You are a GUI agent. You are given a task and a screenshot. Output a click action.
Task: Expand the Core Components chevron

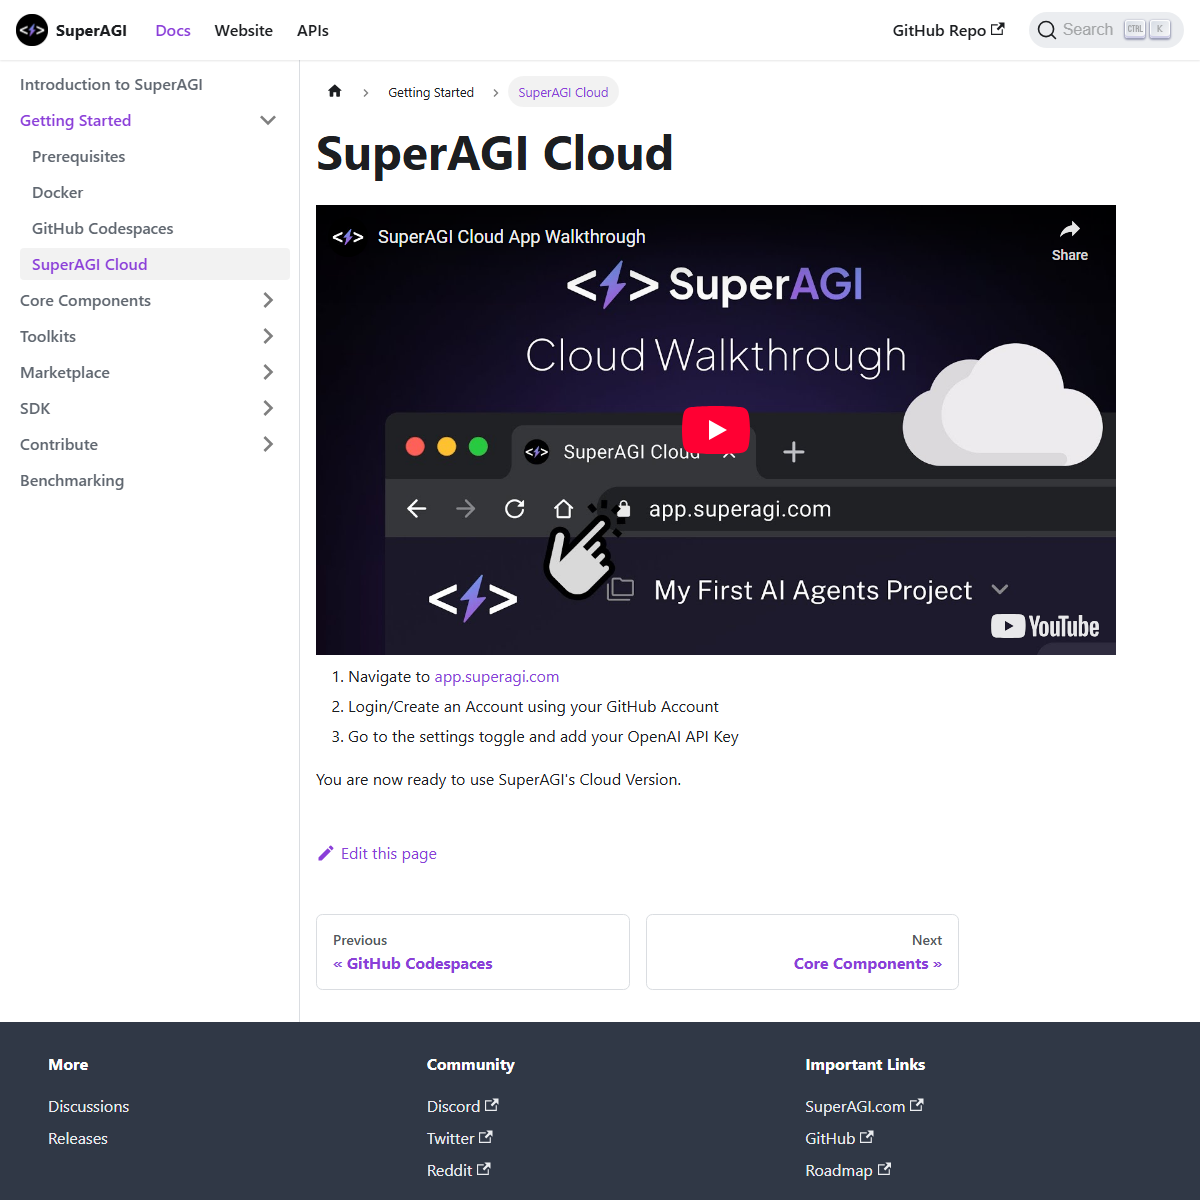pyautogui.click(x=268, y=300)
